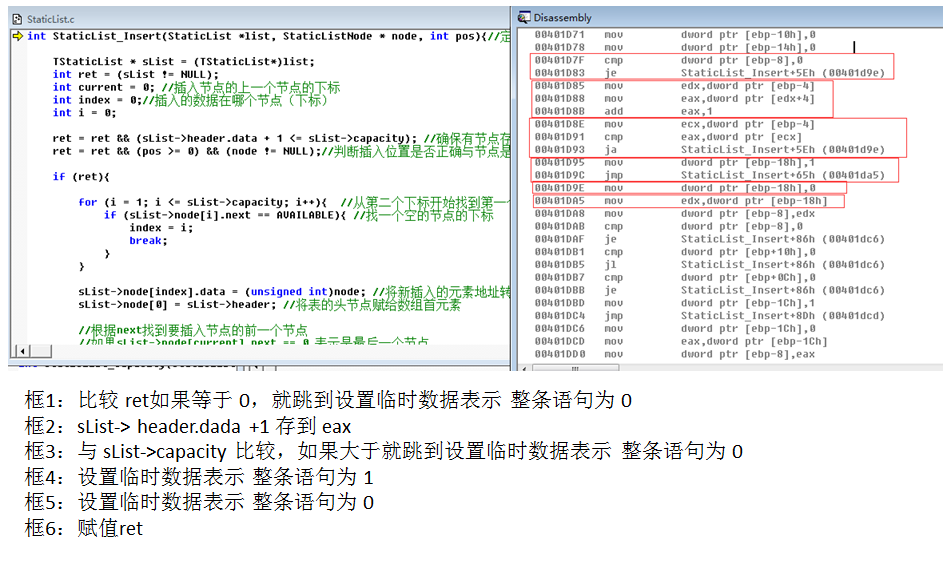Screen dimensions: 949x561
Task: Click the line 'index = i;'
Action: [161, 228]
